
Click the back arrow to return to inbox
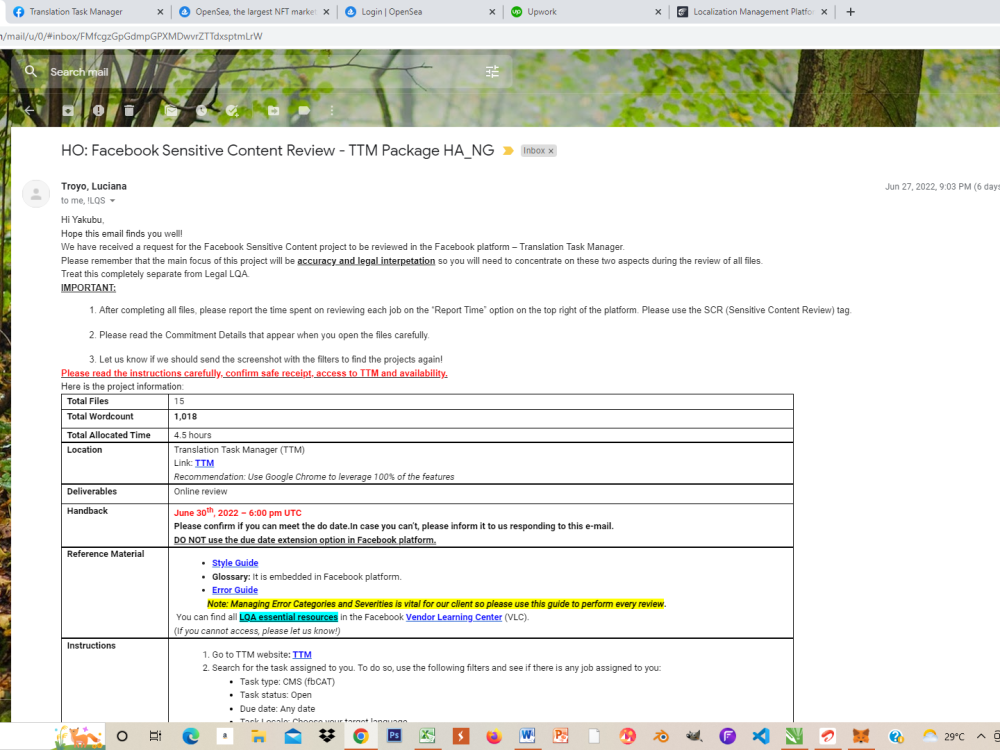click(29, 110)
